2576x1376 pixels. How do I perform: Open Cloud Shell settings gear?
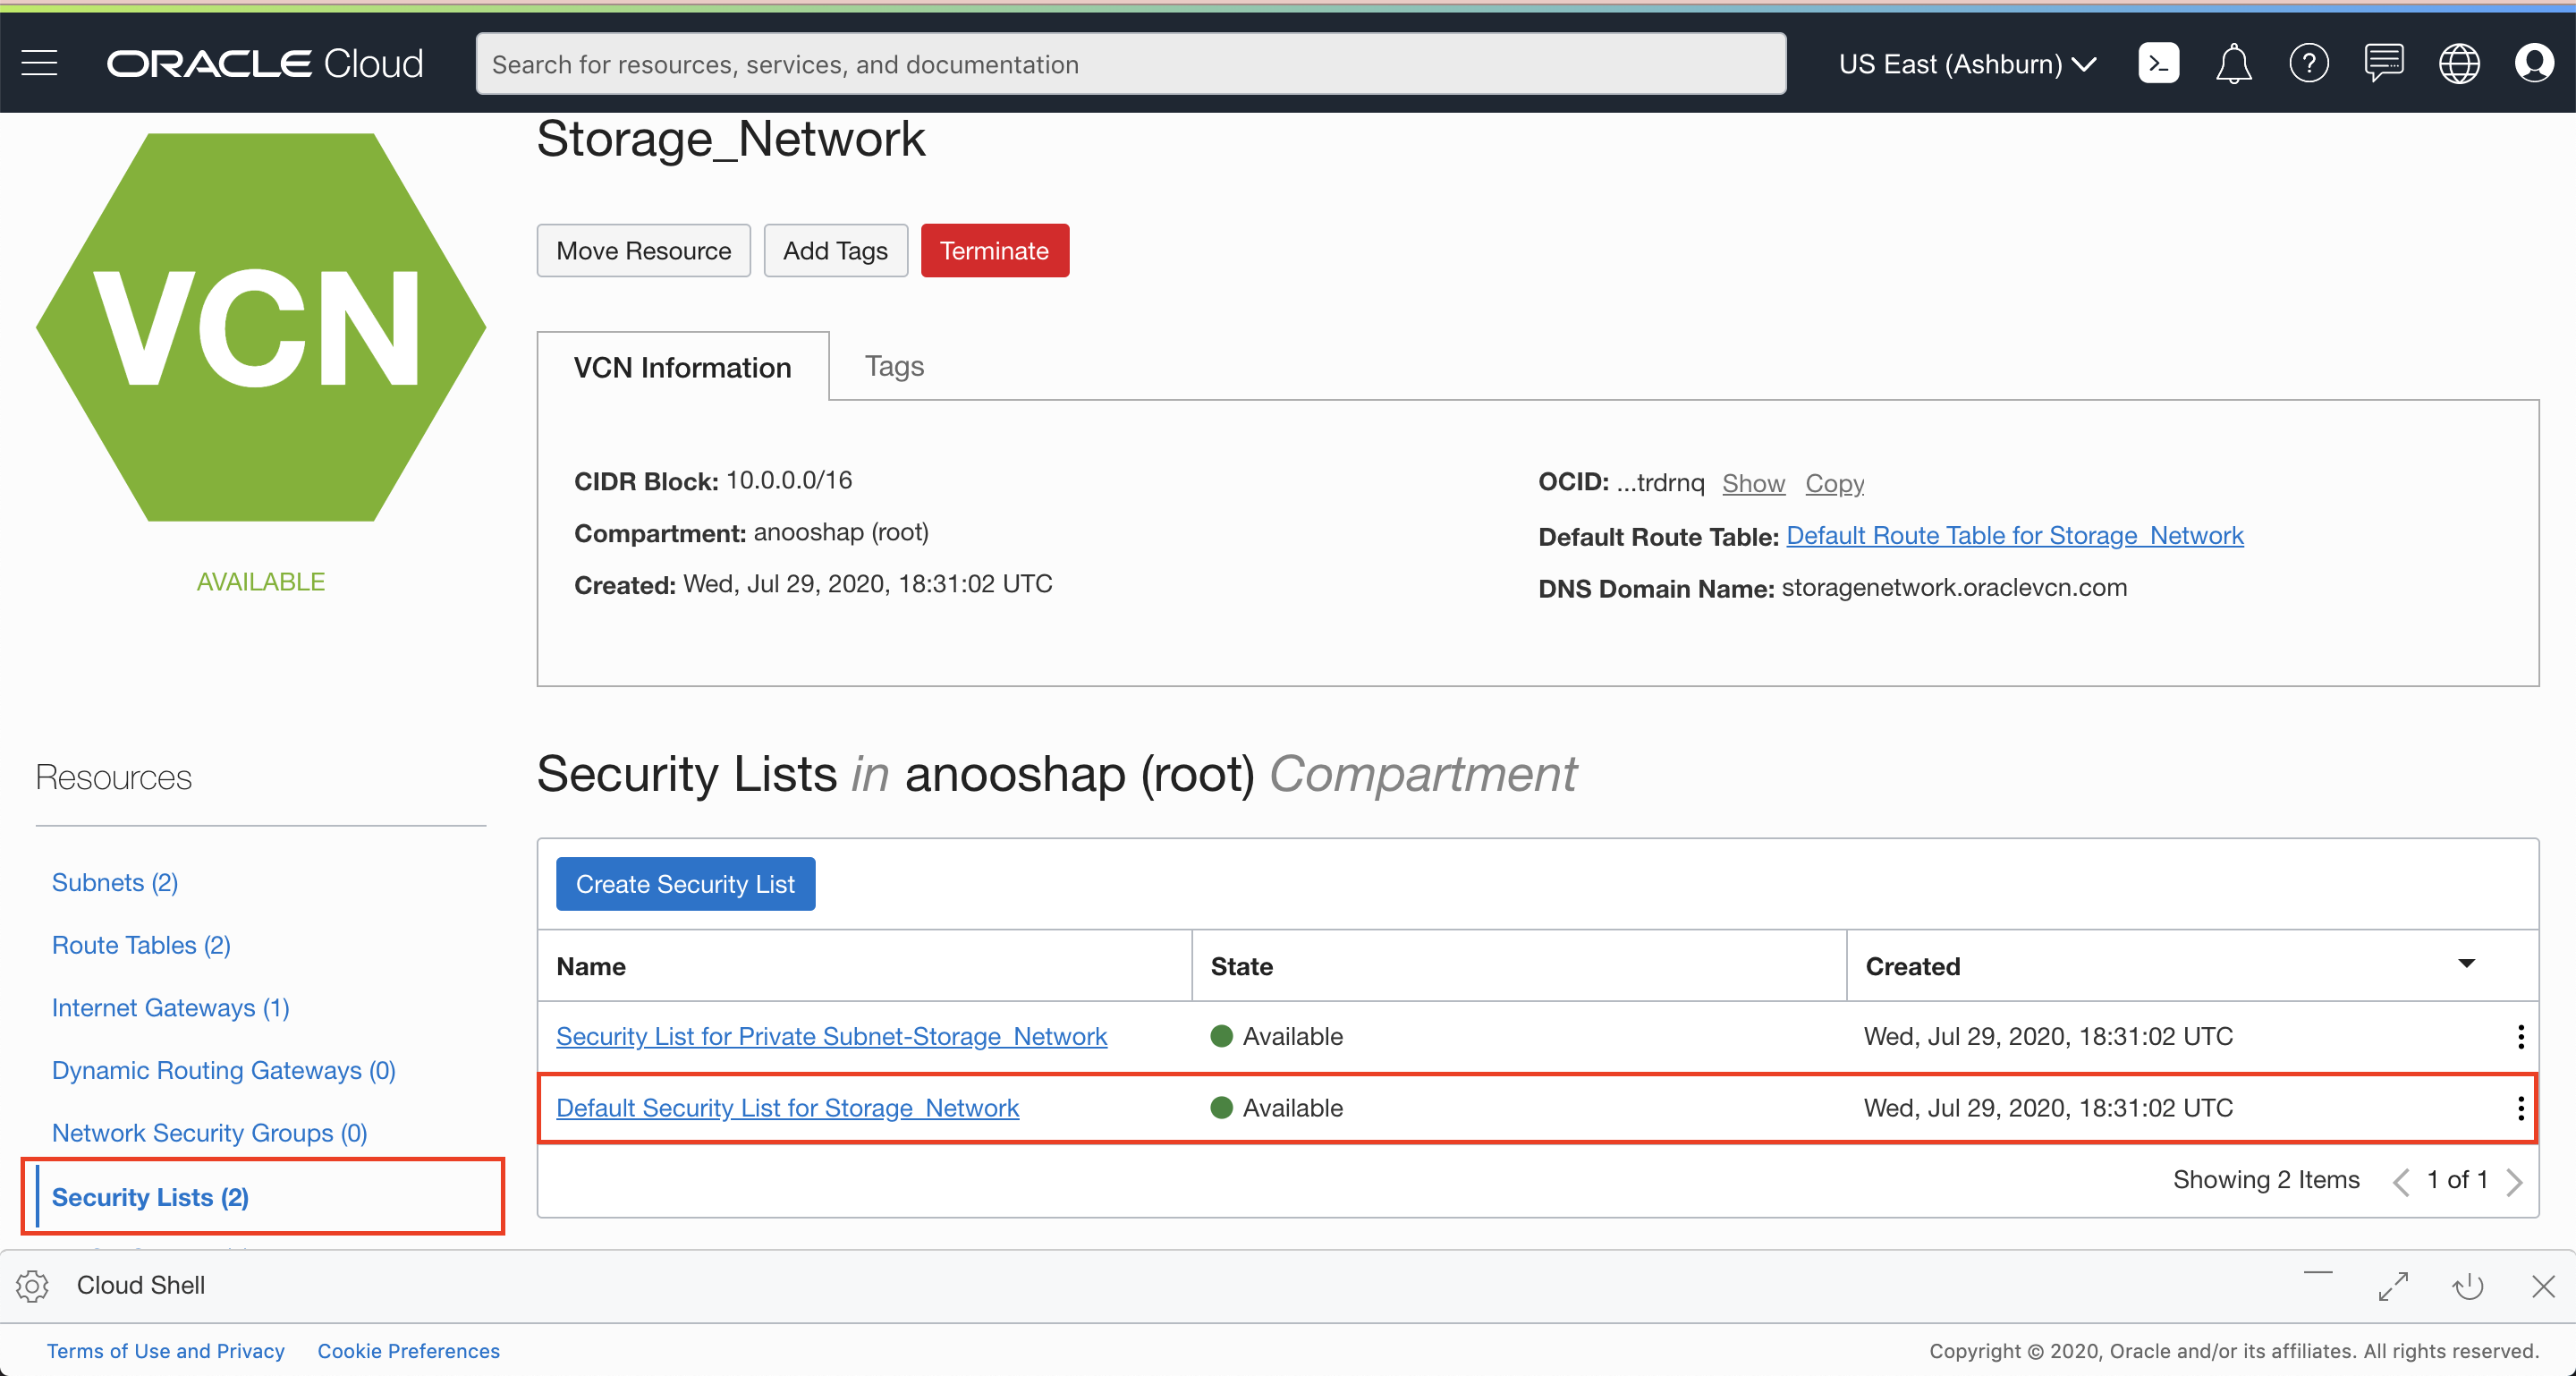click(x=33, y=1285)
